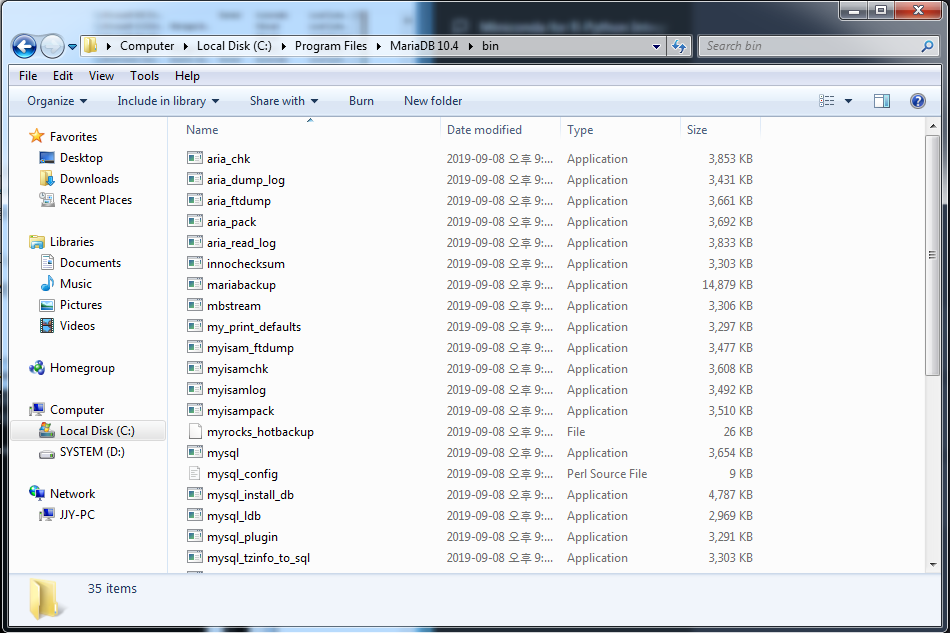Click Program Files in address breadcrumb
This screenshot has width=950, height=633.
pyautogui.click(x=331, y=46)
